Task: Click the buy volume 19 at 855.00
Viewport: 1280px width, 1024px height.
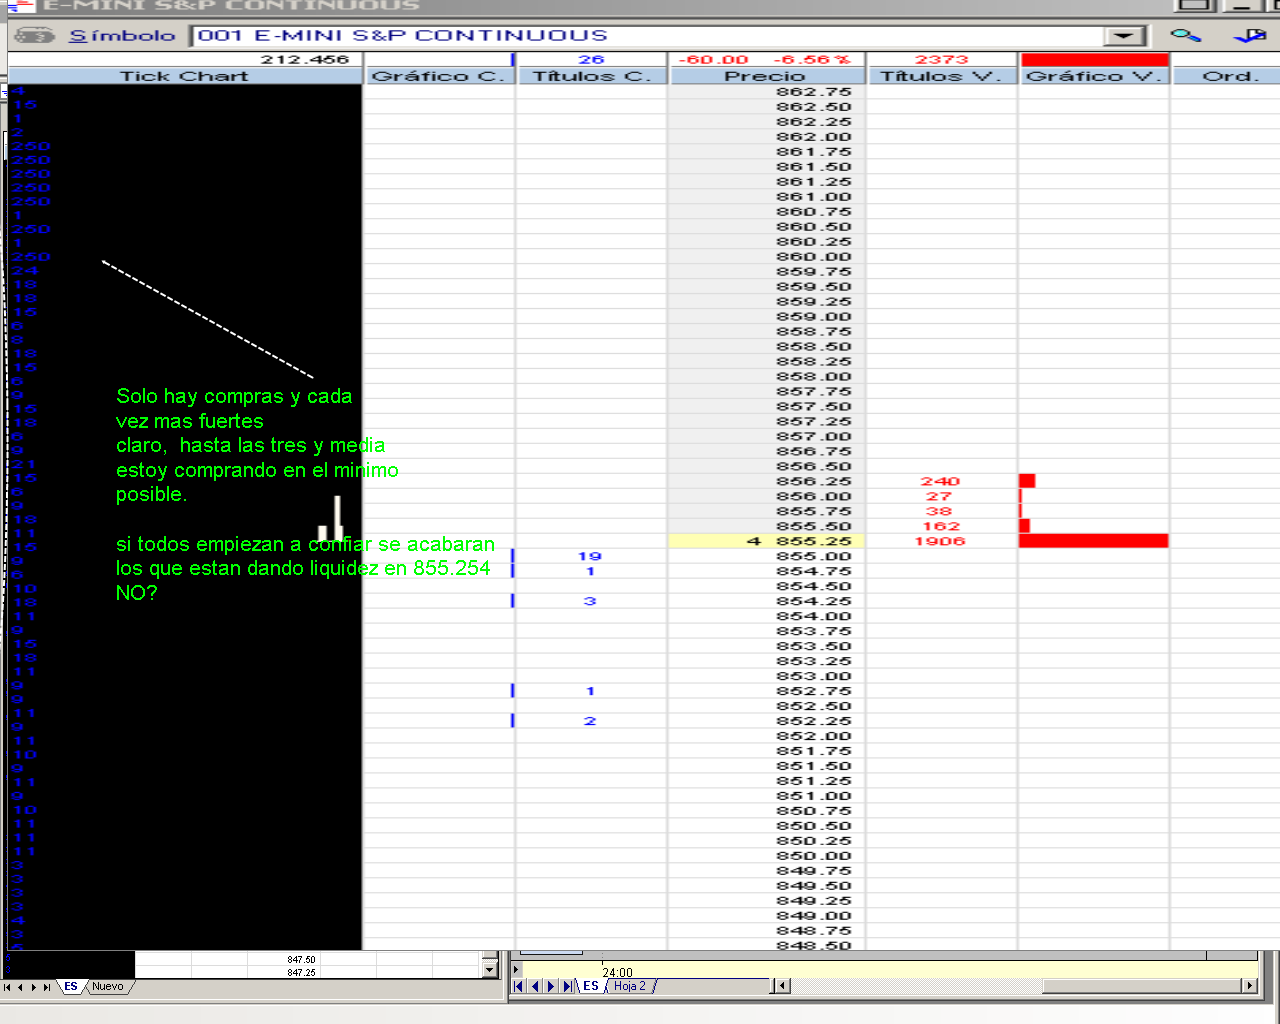Action: (x=590, y=556)
